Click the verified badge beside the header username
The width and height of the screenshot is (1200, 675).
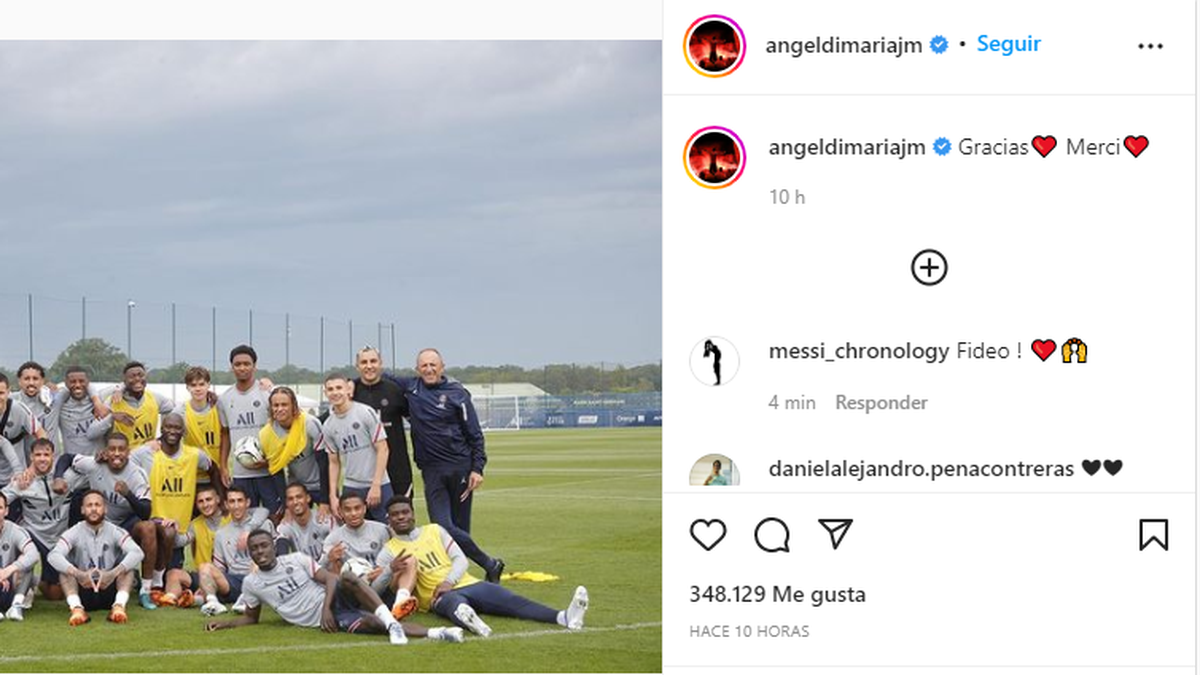[939, 45]
